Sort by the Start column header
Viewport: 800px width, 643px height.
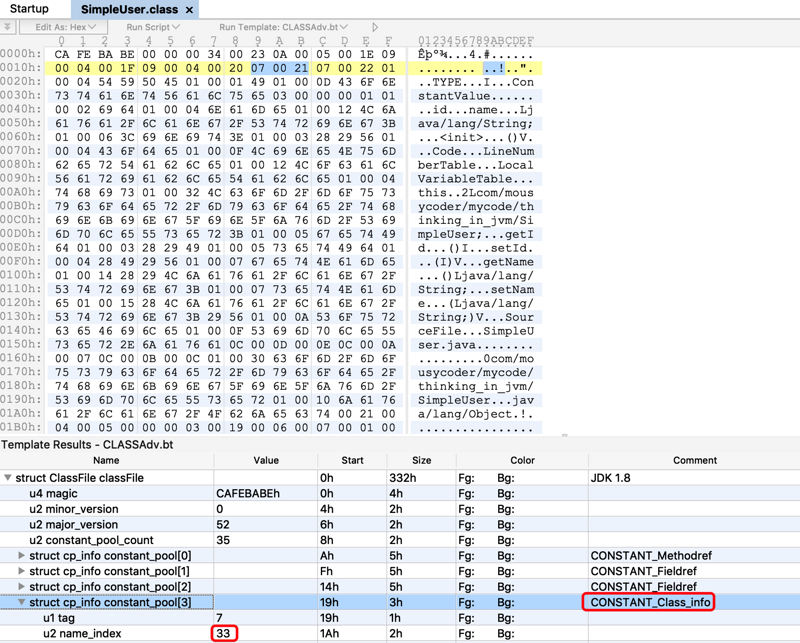point(352,460)
